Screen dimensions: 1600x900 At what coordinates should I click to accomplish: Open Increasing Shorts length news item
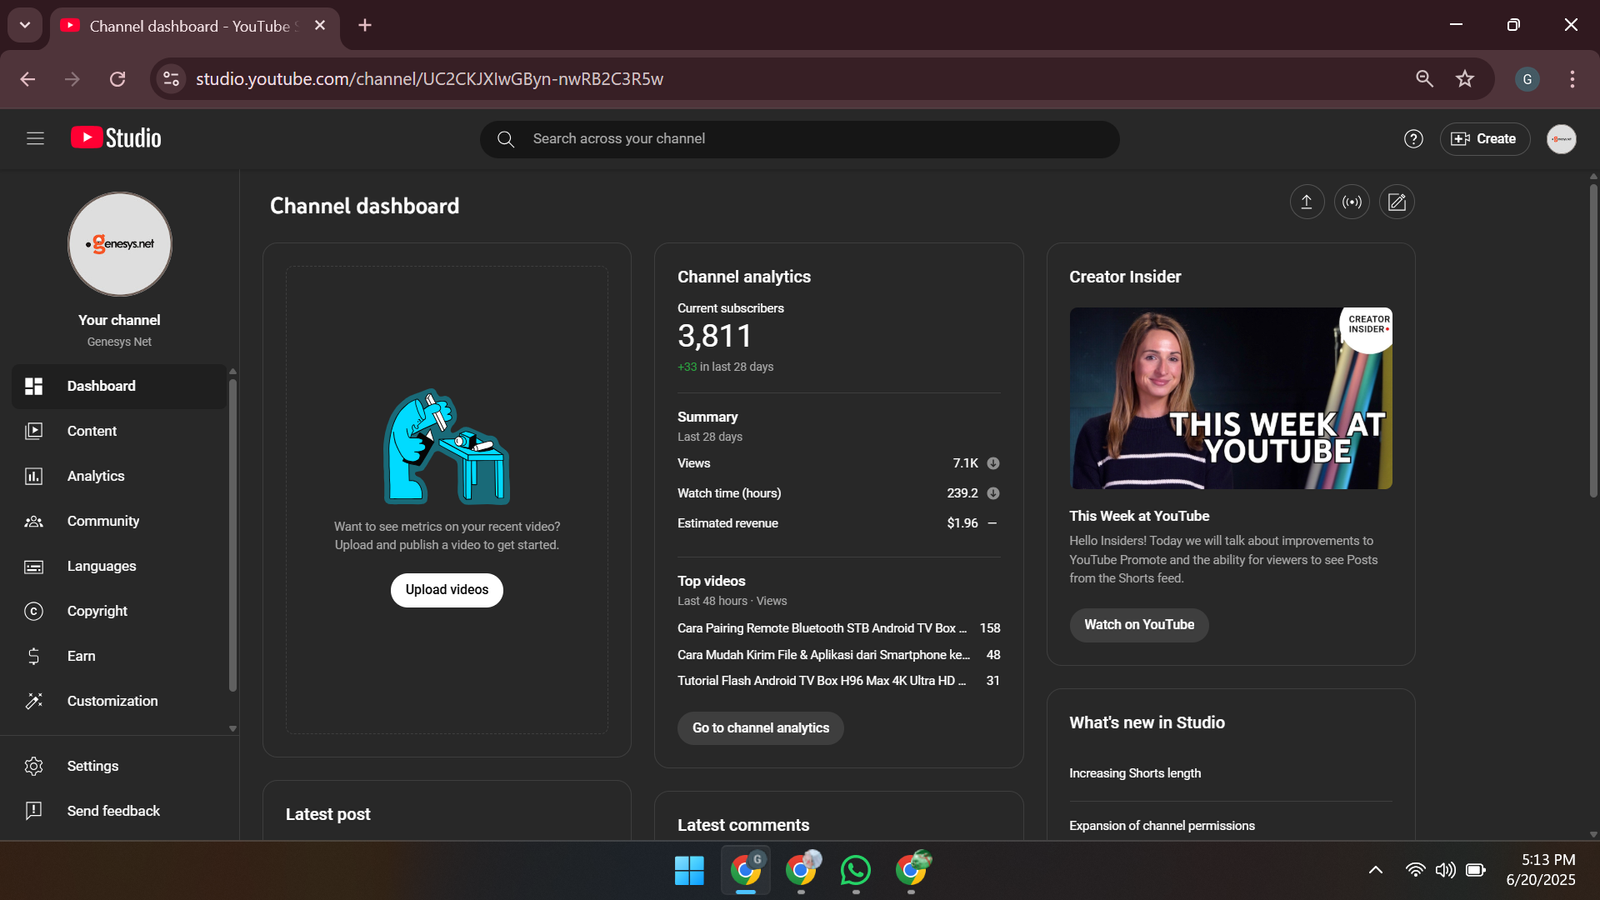[x=1135, y=773]
